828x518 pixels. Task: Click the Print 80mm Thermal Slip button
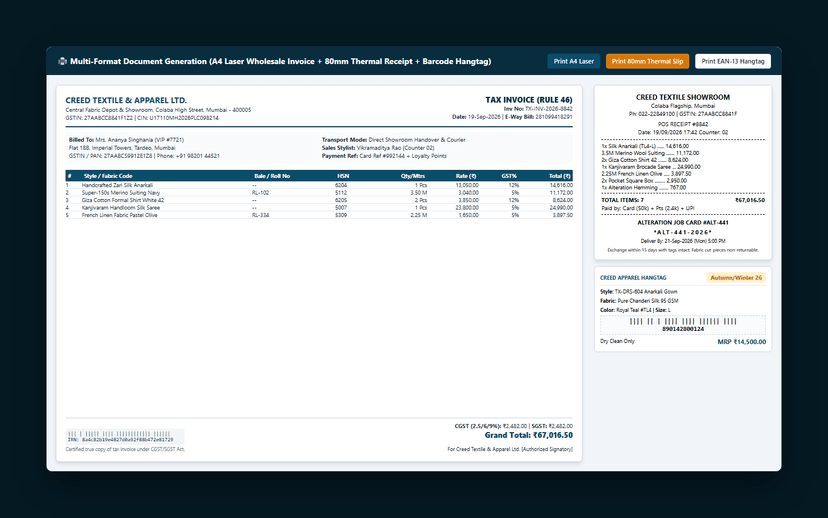point(647,61)
